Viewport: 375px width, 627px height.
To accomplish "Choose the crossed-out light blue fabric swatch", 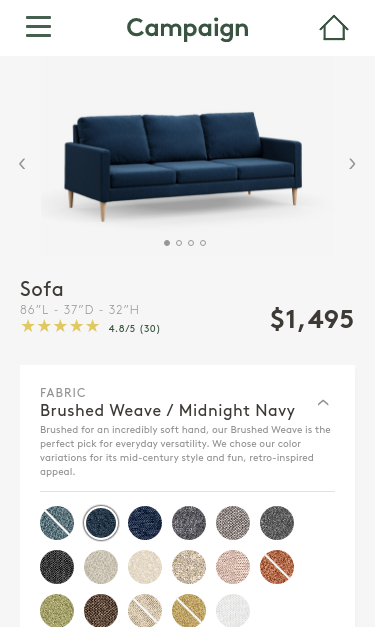I will pos(57,523).
